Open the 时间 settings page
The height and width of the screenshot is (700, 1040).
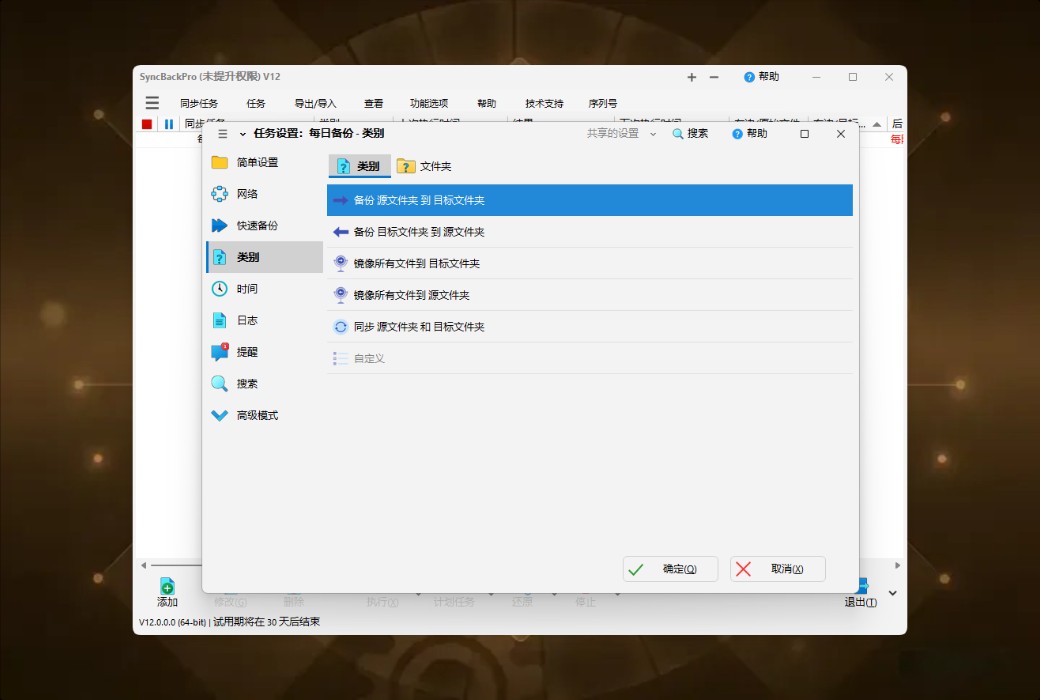coord(250,288)
